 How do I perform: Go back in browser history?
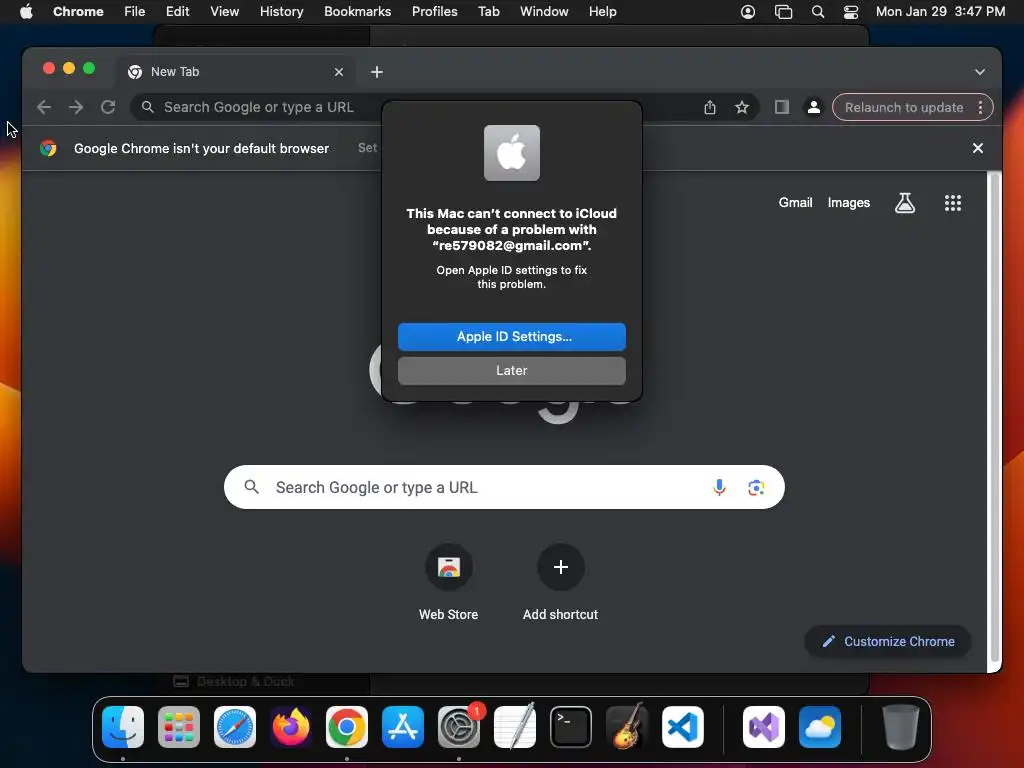(44, 107)
